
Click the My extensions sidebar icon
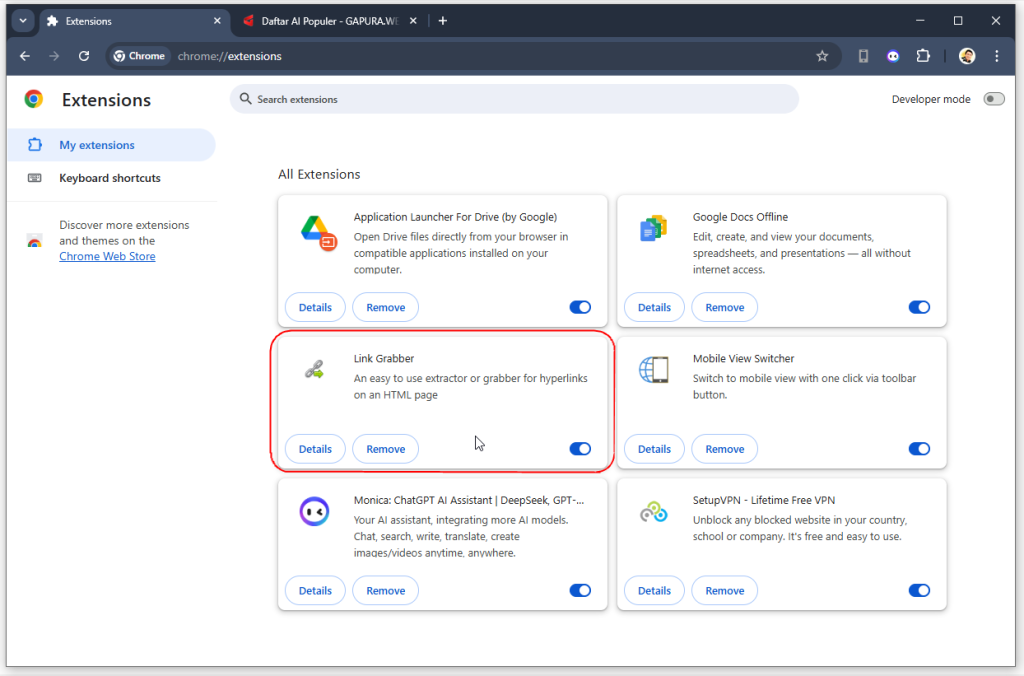[35, 145]
